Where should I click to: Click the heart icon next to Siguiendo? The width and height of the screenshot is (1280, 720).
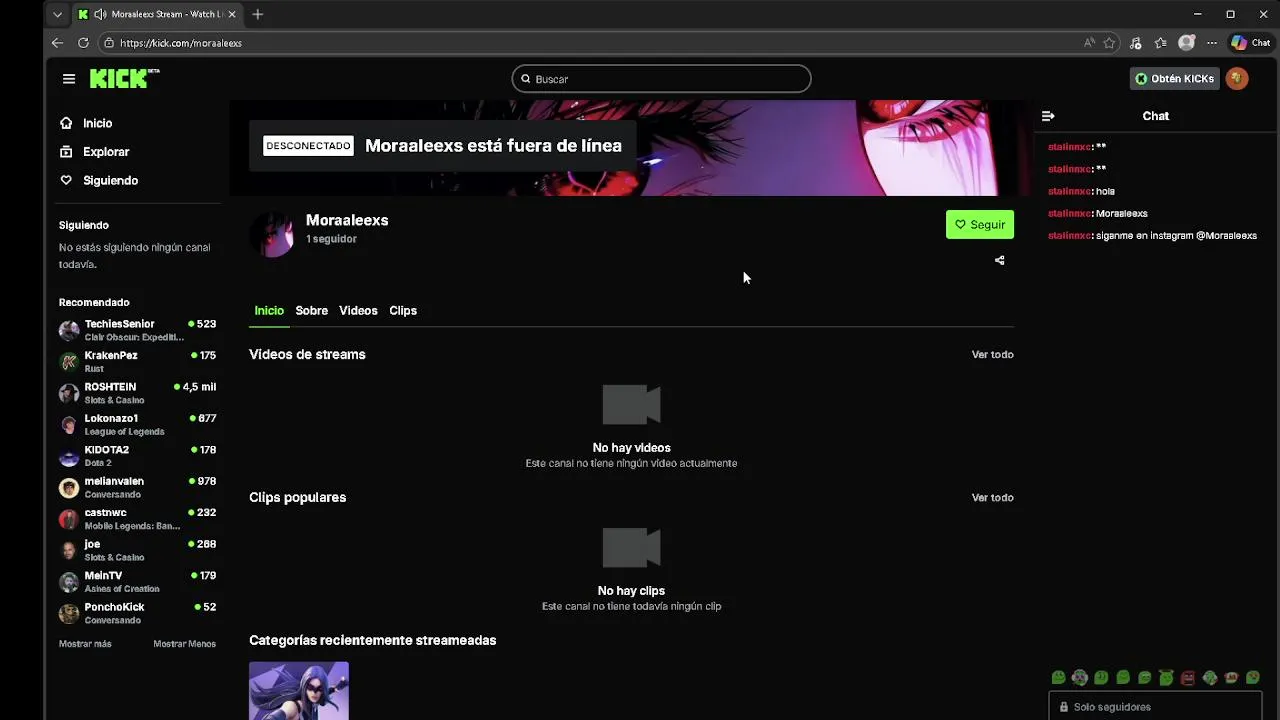66,180
